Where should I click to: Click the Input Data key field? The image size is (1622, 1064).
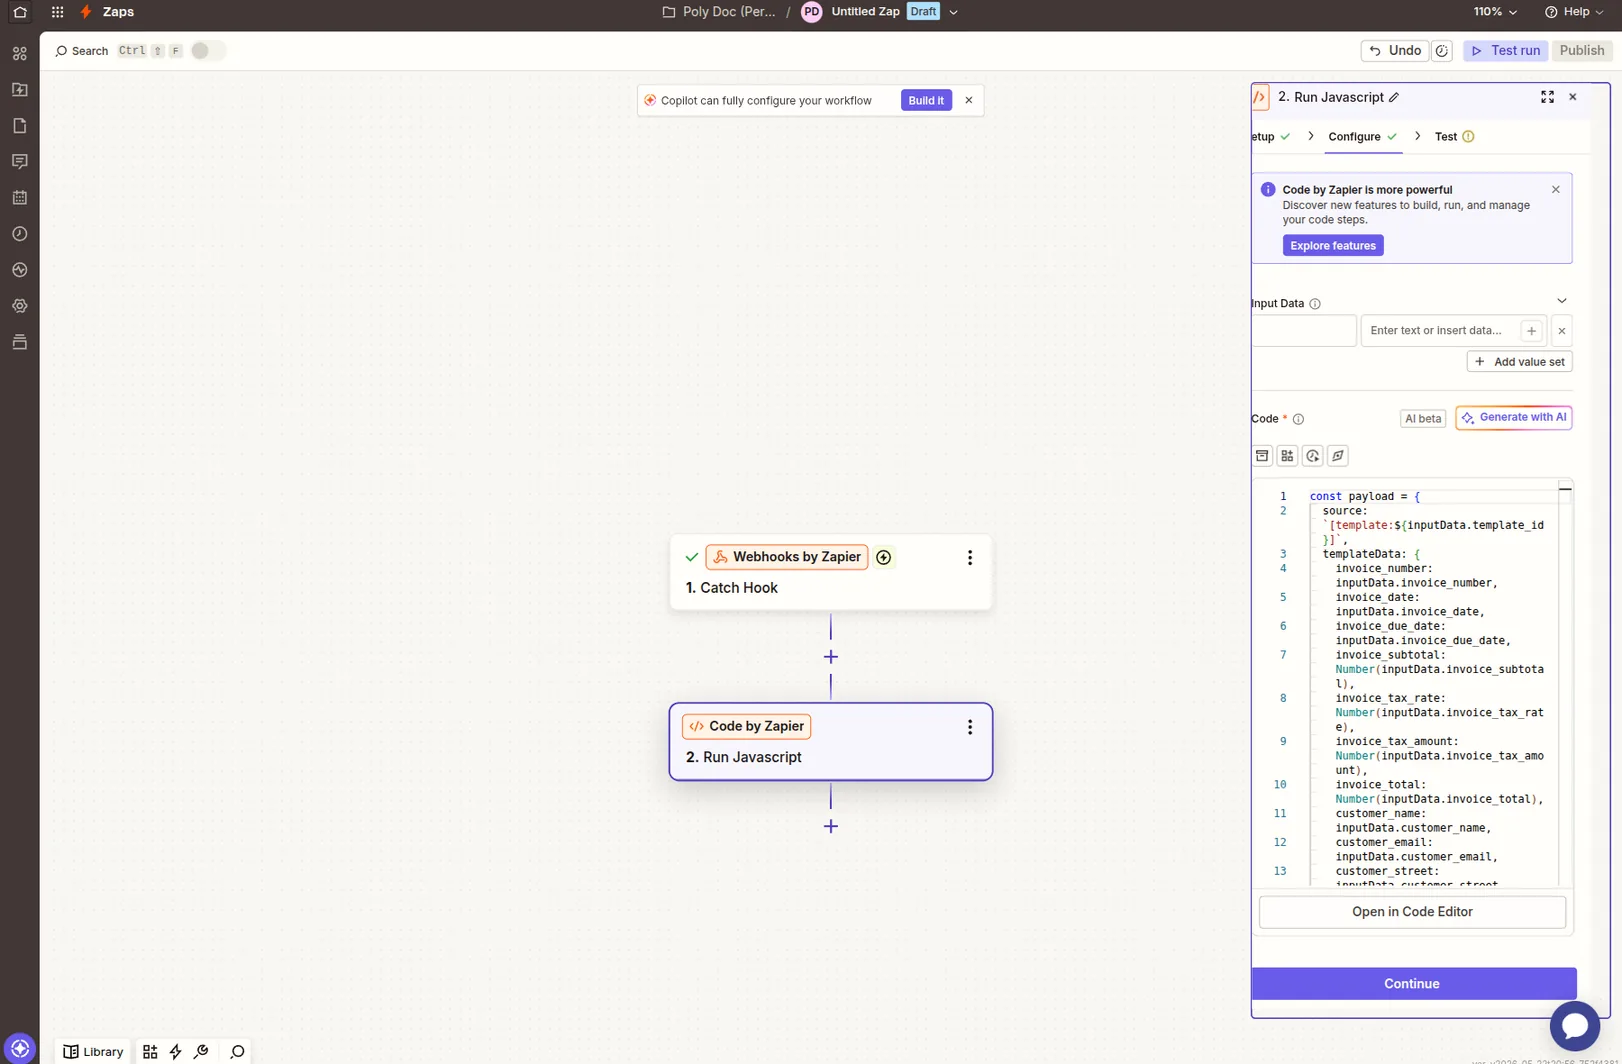[1304, 331]
